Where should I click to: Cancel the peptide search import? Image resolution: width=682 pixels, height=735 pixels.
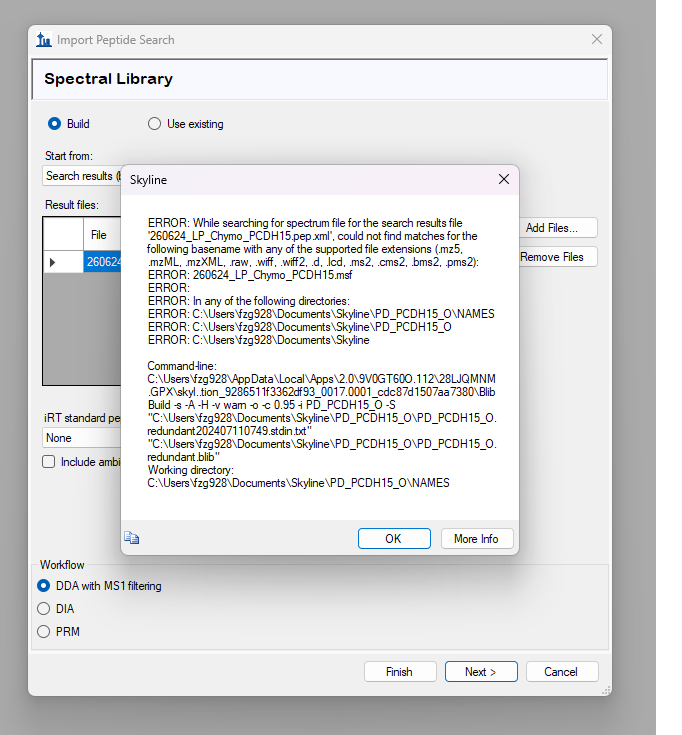point(561,671)
